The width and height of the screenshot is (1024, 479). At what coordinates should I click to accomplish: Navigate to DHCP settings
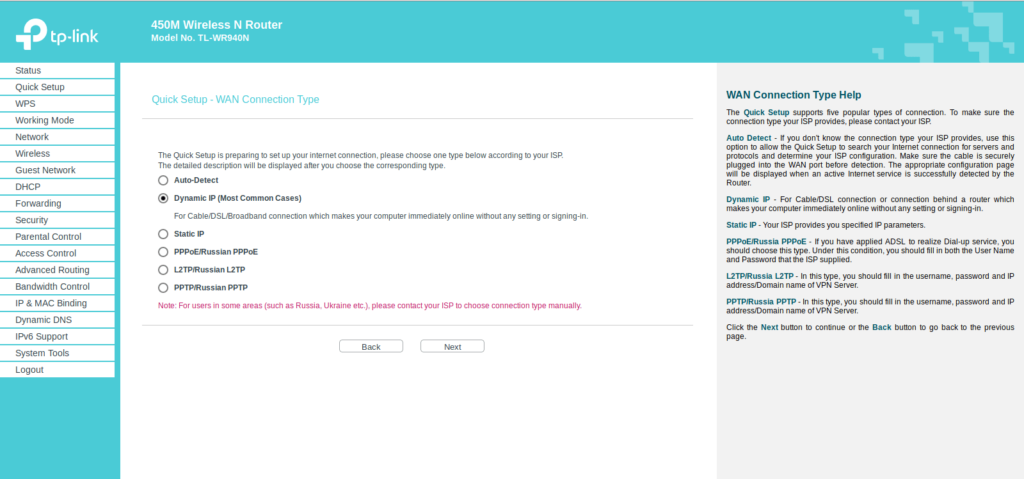click(x=28, y=187)
